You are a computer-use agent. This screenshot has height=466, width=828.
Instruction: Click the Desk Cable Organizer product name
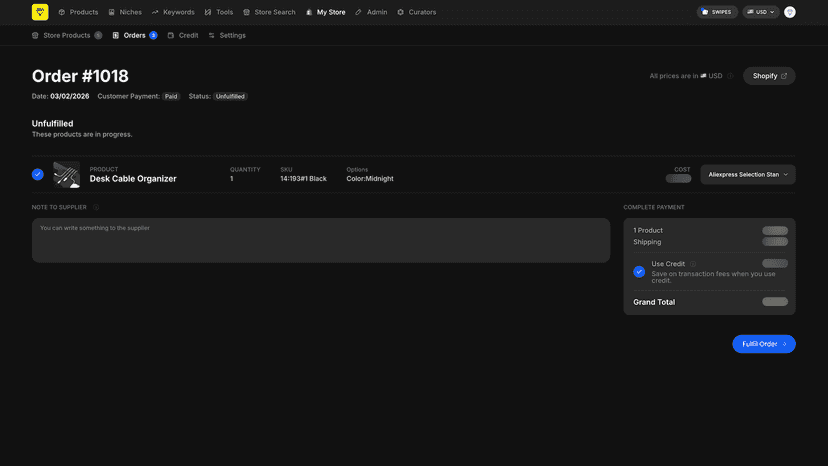click(133, 179)
